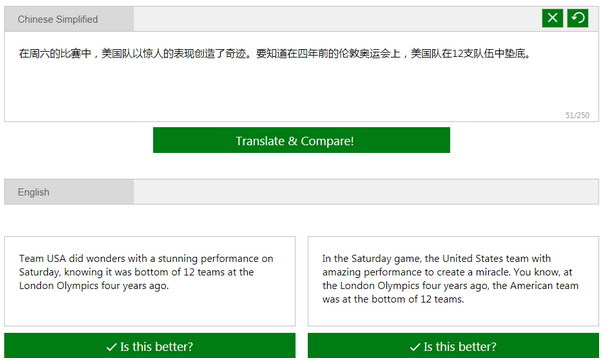604x362 pixels.
Task: Click 'Team USA' at the start of the left translation
Action: point(42,258)
